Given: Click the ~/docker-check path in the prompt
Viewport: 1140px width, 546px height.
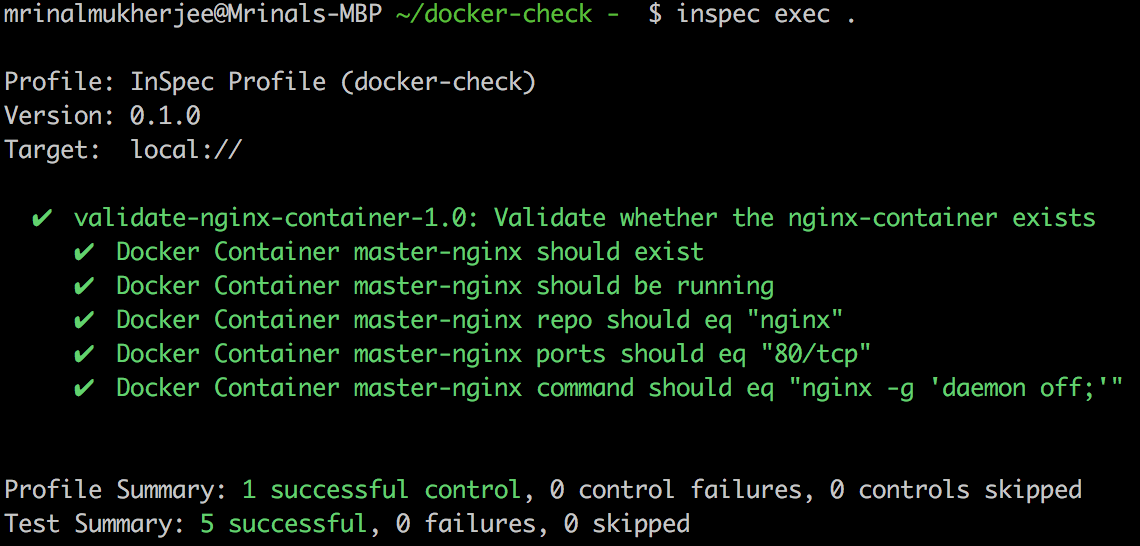Looking at the screenshot, I should click(494, 15).
